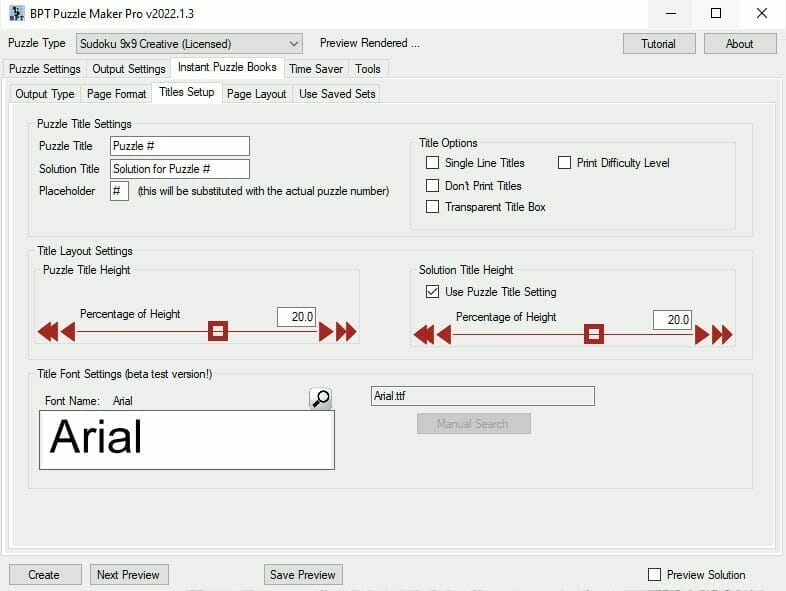
Task: Enable Print Difficulty Level checkbox
Action: point(564,162)
